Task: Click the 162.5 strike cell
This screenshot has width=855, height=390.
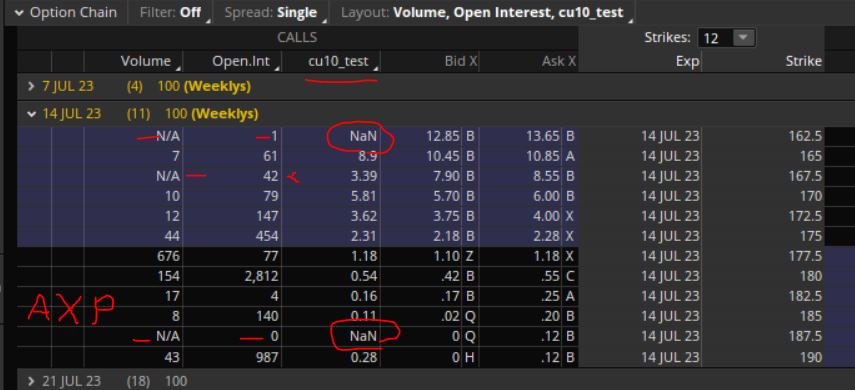Action: pyautogui.click(x=805, y=136)
